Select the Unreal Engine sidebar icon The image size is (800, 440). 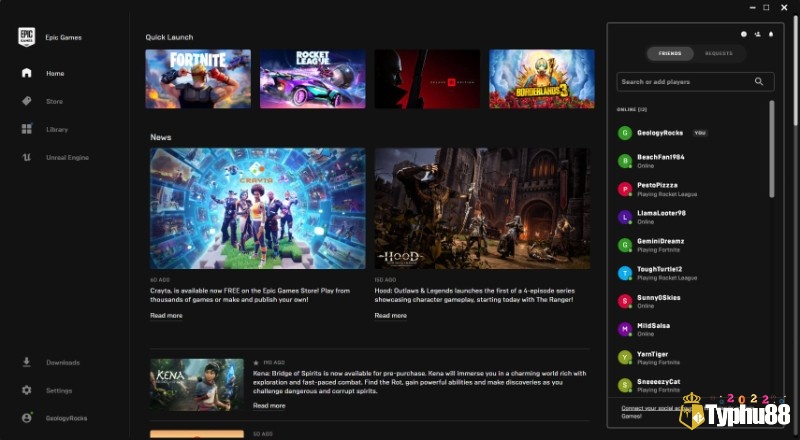click(x=27, y=157)
